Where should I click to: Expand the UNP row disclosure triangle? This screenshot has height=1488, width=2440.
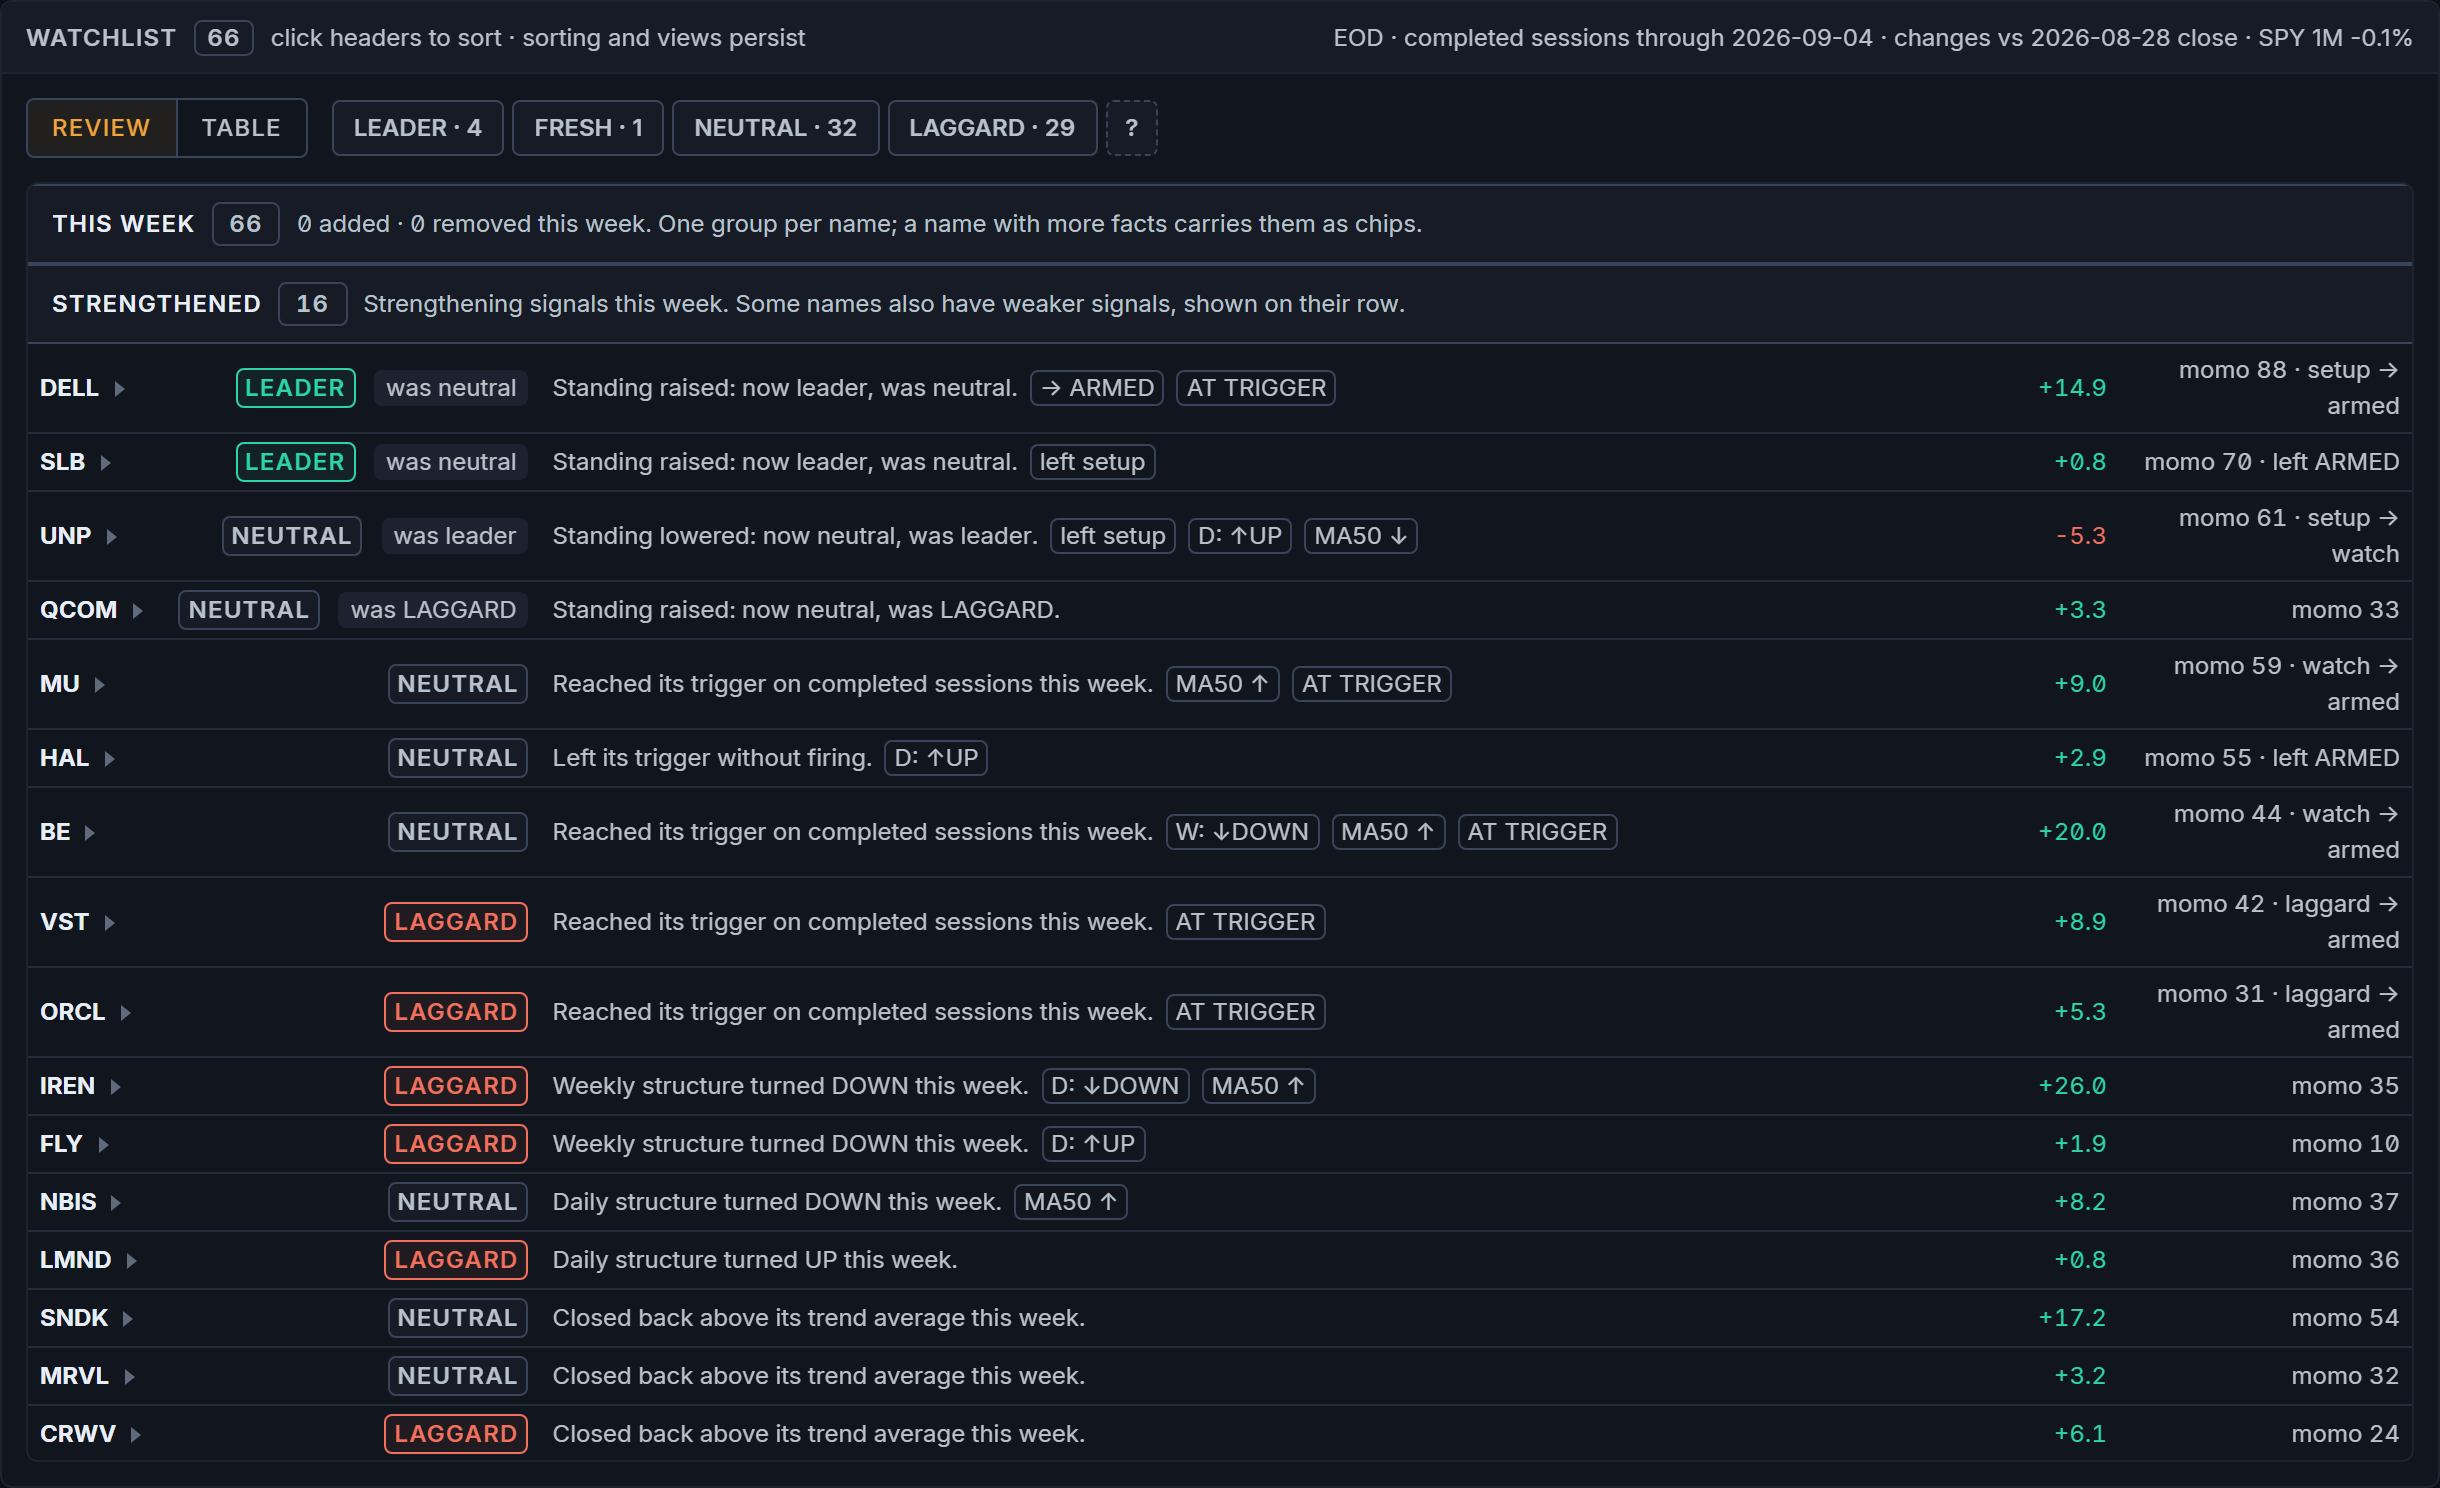[111, 536]
